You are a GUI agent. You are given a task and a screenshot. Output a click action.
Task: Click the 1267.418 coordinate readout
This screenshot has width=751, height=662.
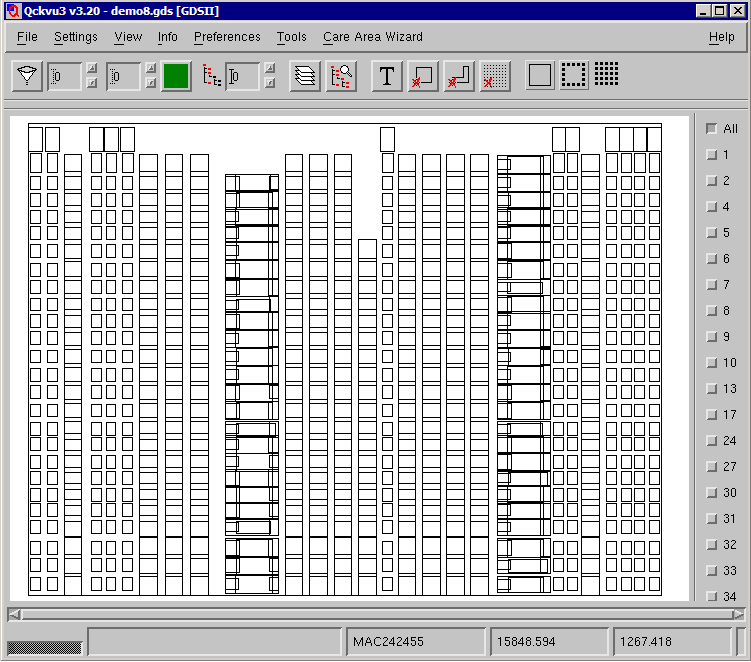(x=646, y=641)
